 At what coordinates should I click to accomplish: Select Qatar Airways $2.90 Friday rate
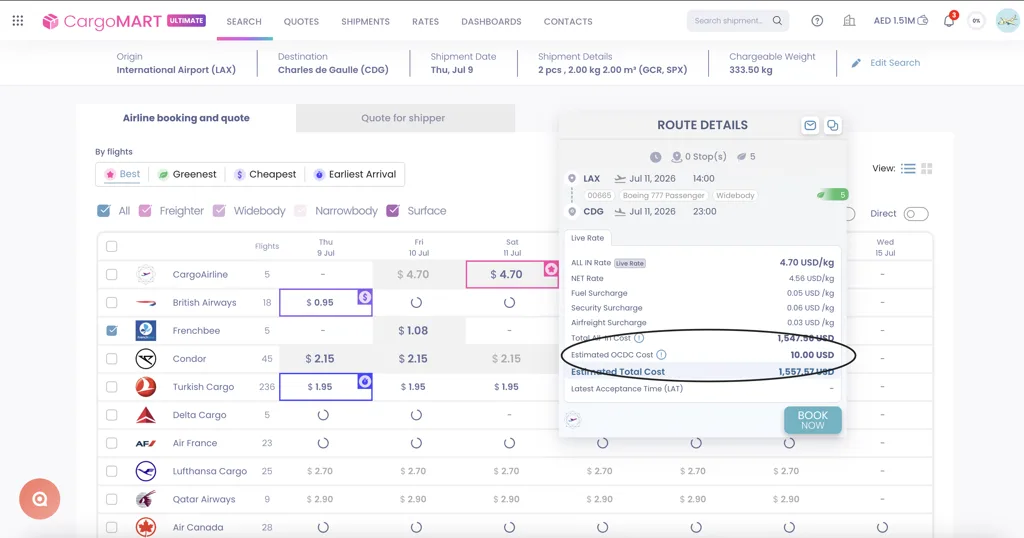(x=413, y=499)
